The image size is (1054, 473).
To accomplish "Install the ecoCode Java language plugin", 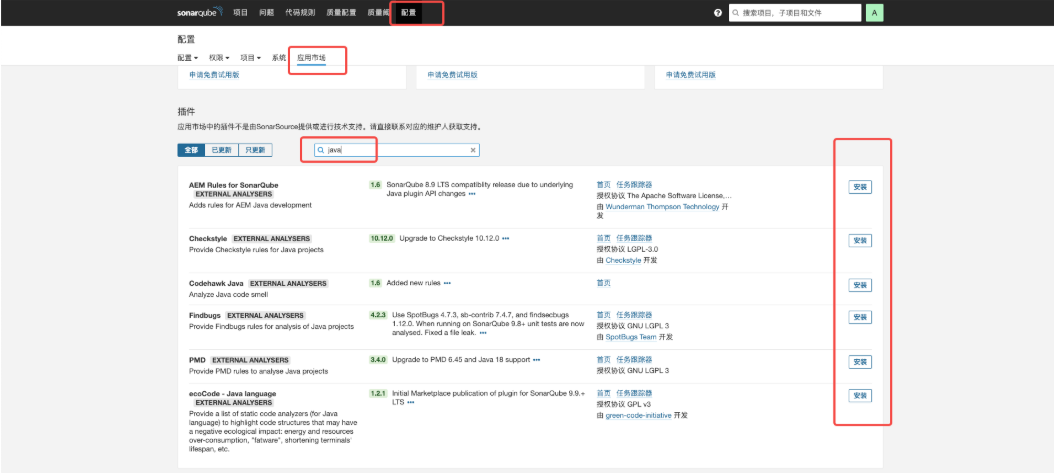I will pyautogui.click(x=860, y=396).
